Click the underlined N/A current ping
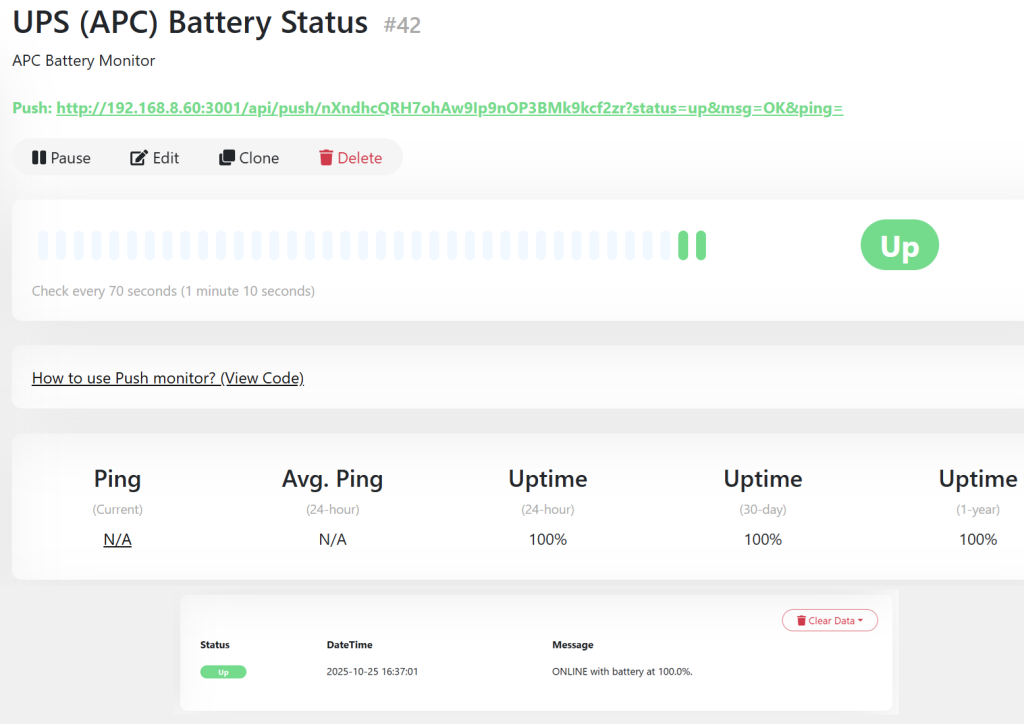1024x724 pixels. (117, 539)
